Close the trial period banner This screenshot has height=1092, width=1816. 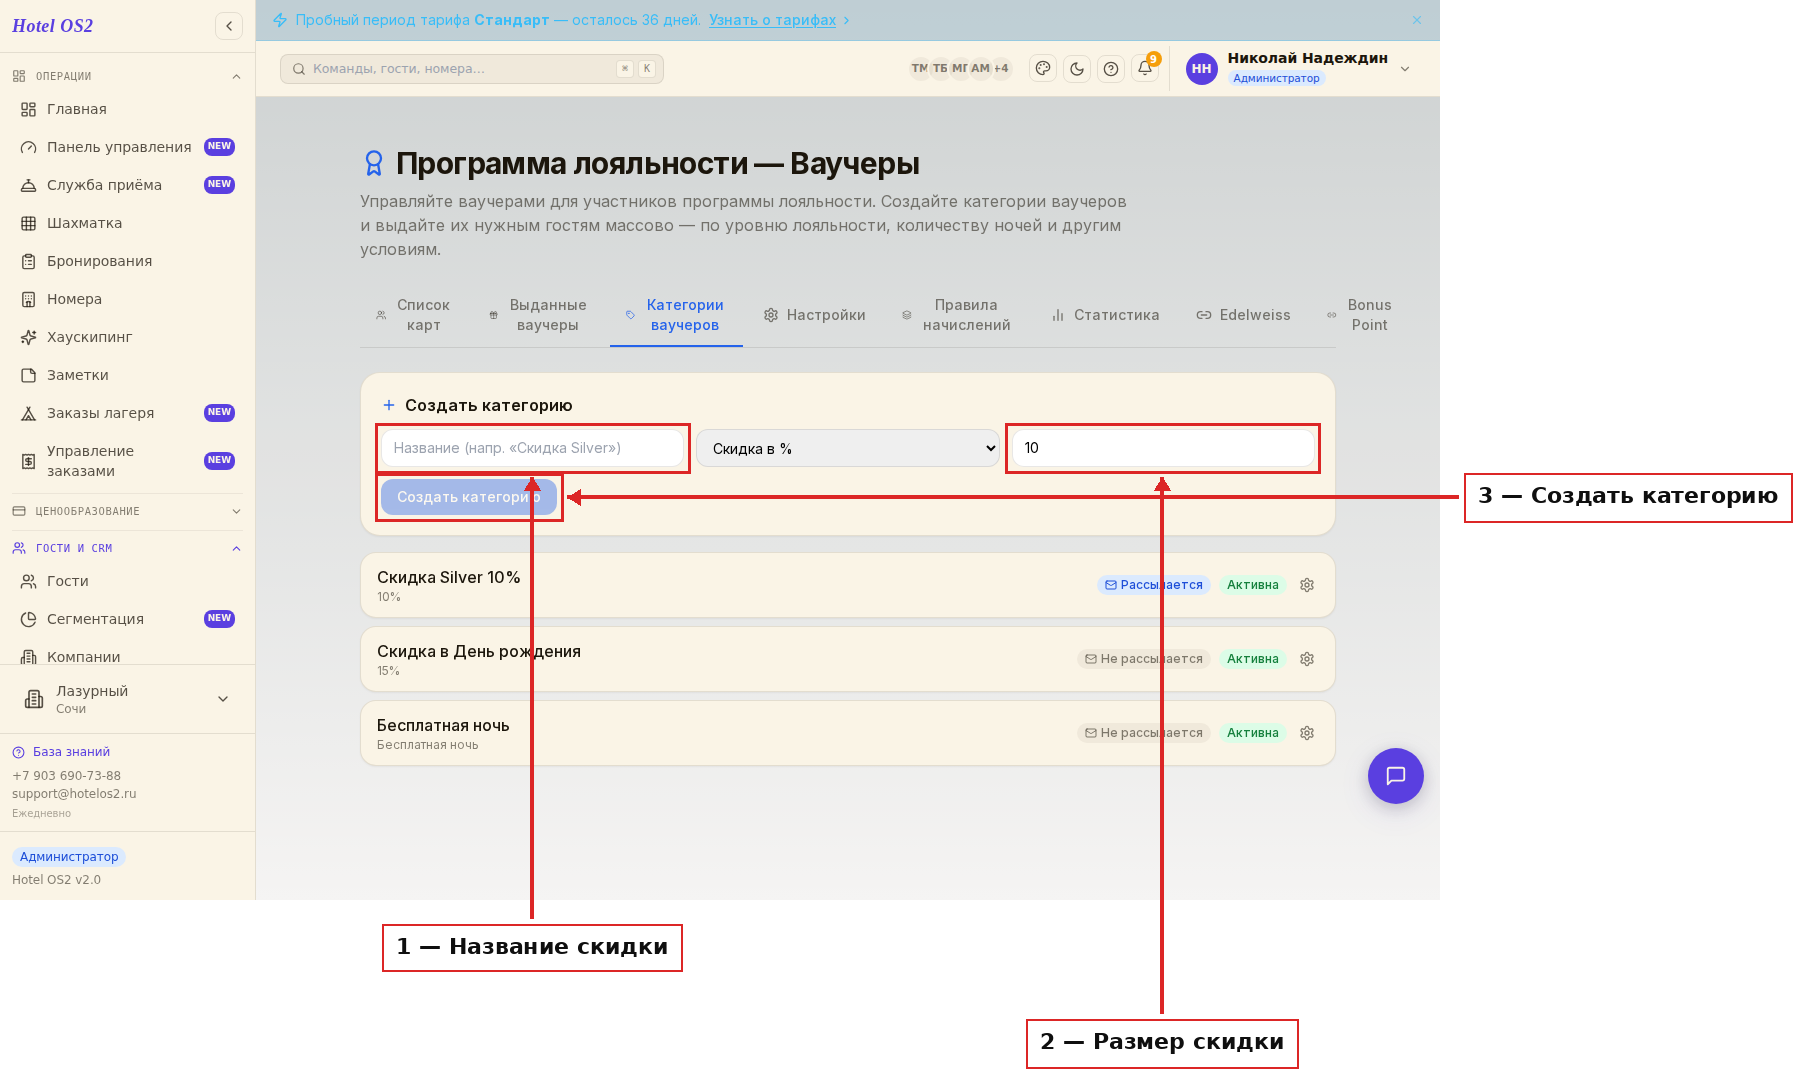click(1417, 20)
